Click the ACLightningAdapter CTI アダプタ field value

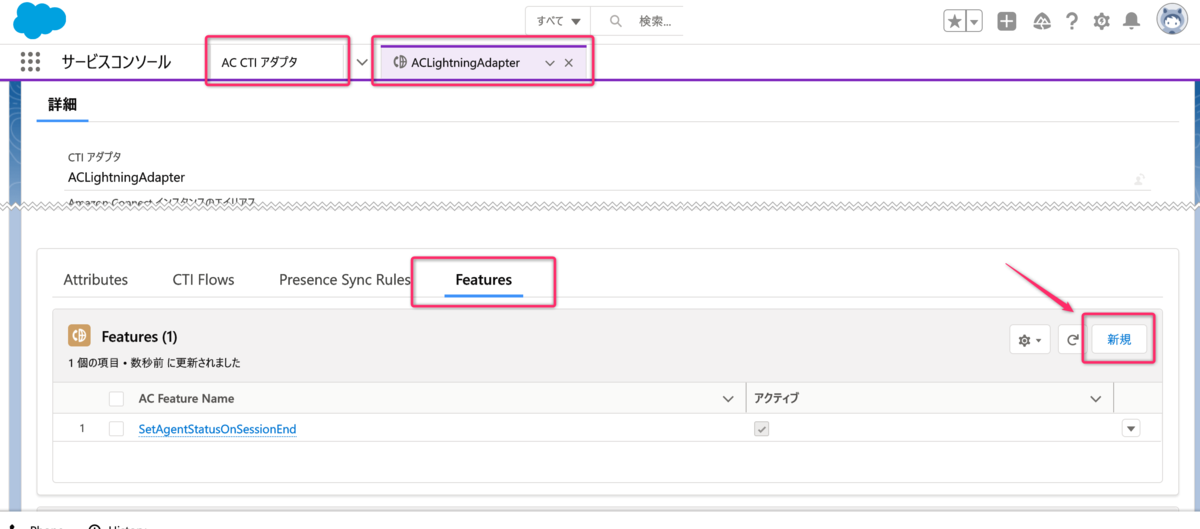(126, 177)
